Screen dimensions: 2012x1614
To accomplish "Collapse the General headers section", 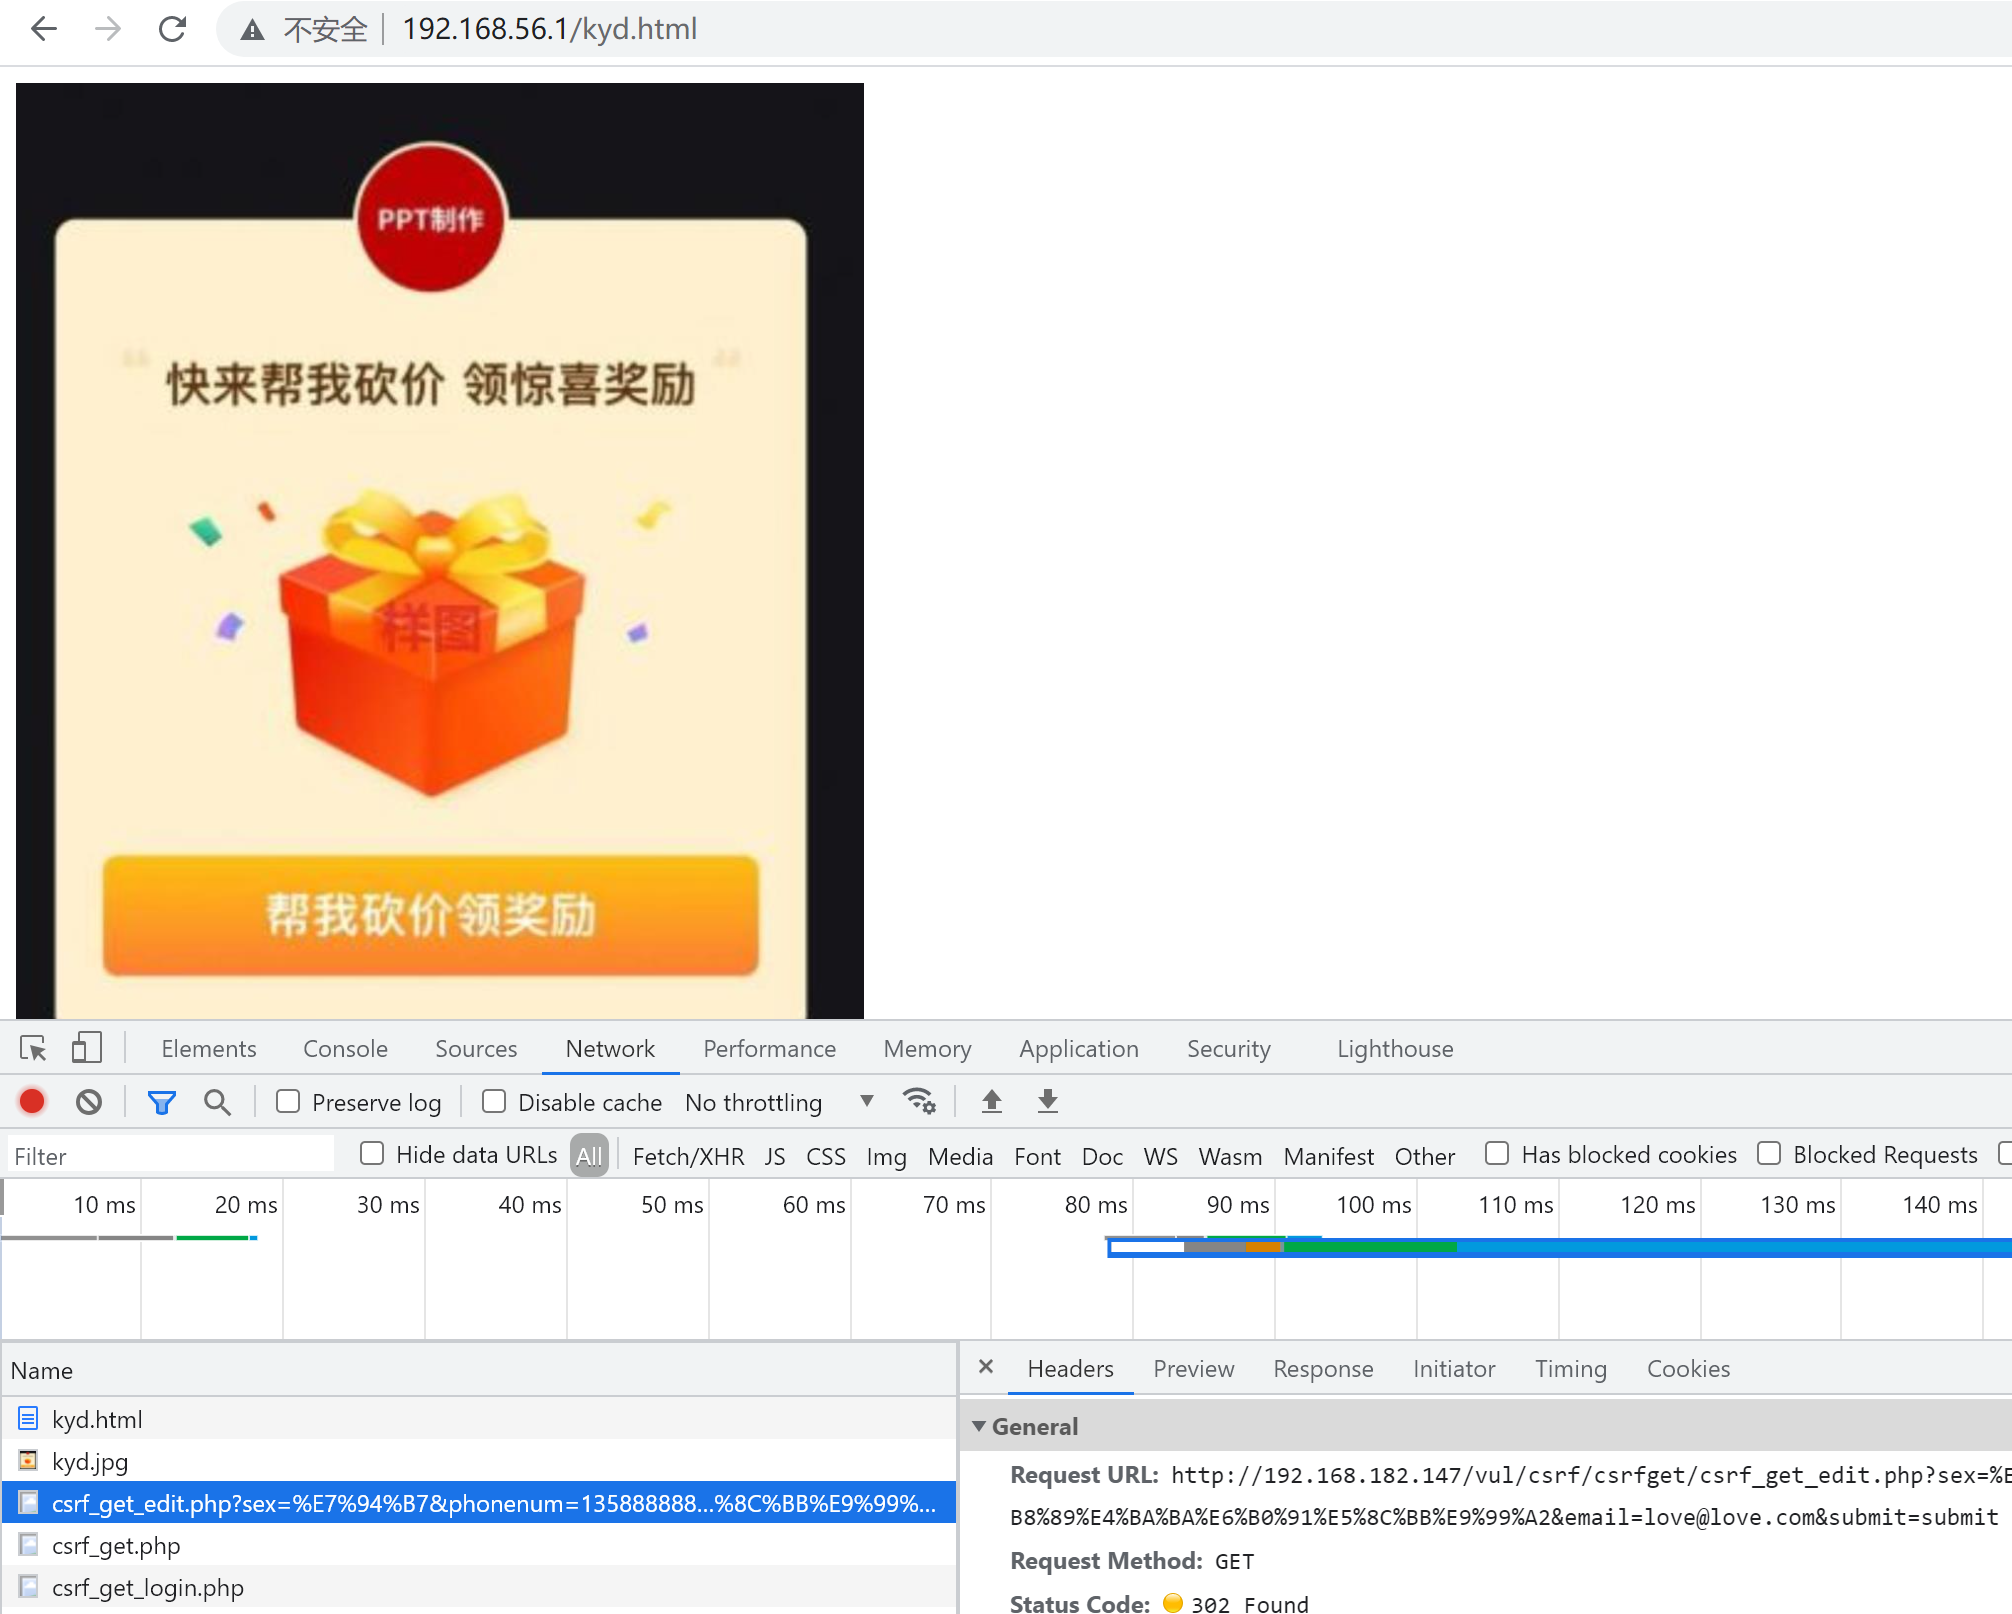I will [x=979, y=1426].
